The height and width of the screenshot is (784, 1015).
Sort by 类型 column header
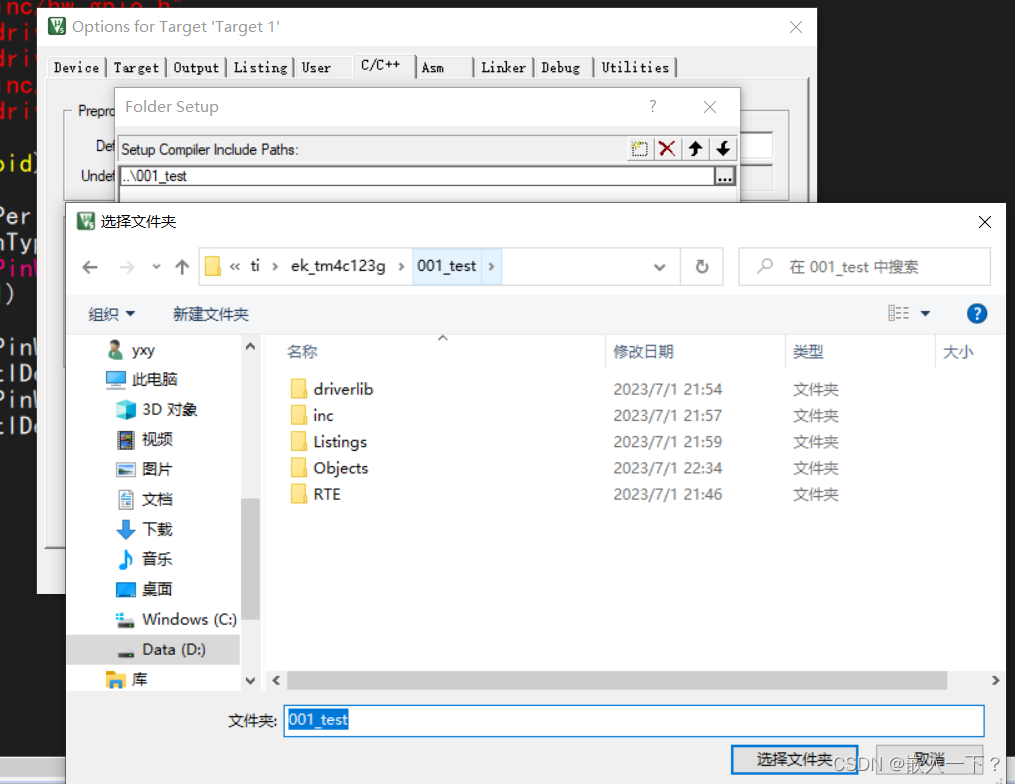click(808, 352)
